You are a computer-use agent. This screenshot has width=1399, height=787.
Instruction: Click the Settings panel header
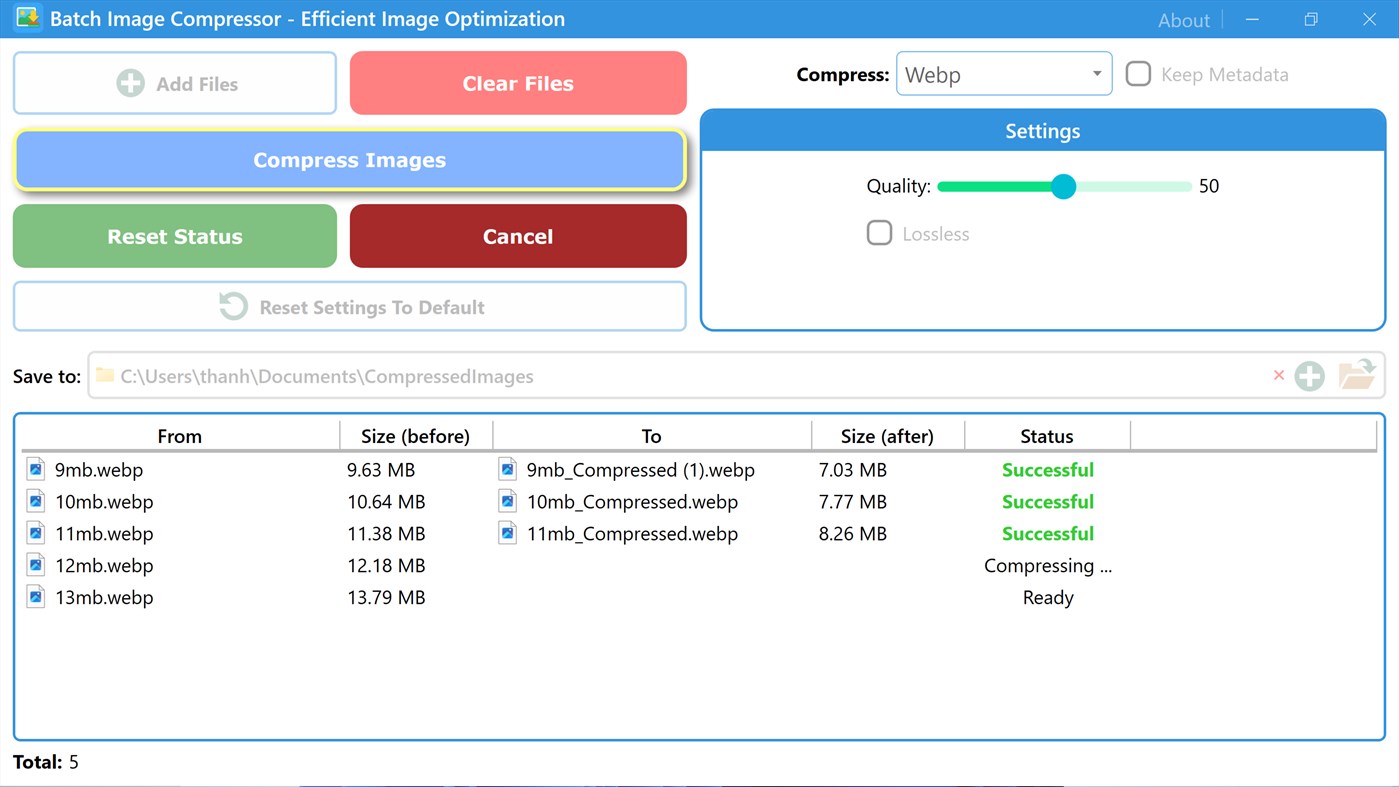click(x=1043, y=131)
